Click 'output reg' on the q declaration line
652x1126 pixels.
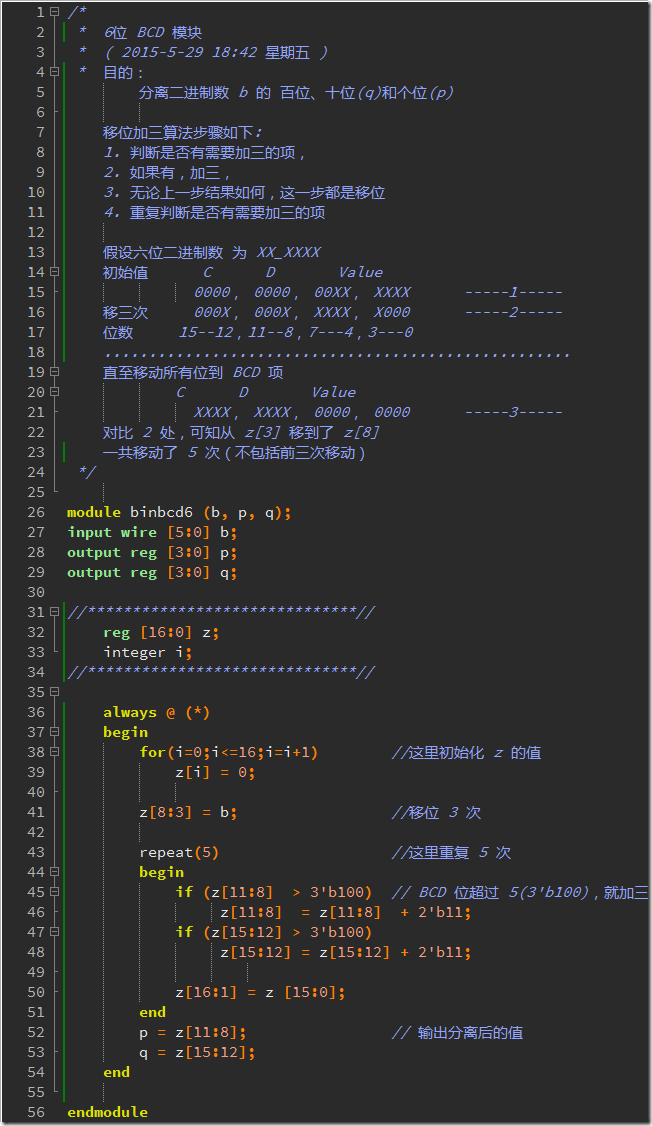112,572
